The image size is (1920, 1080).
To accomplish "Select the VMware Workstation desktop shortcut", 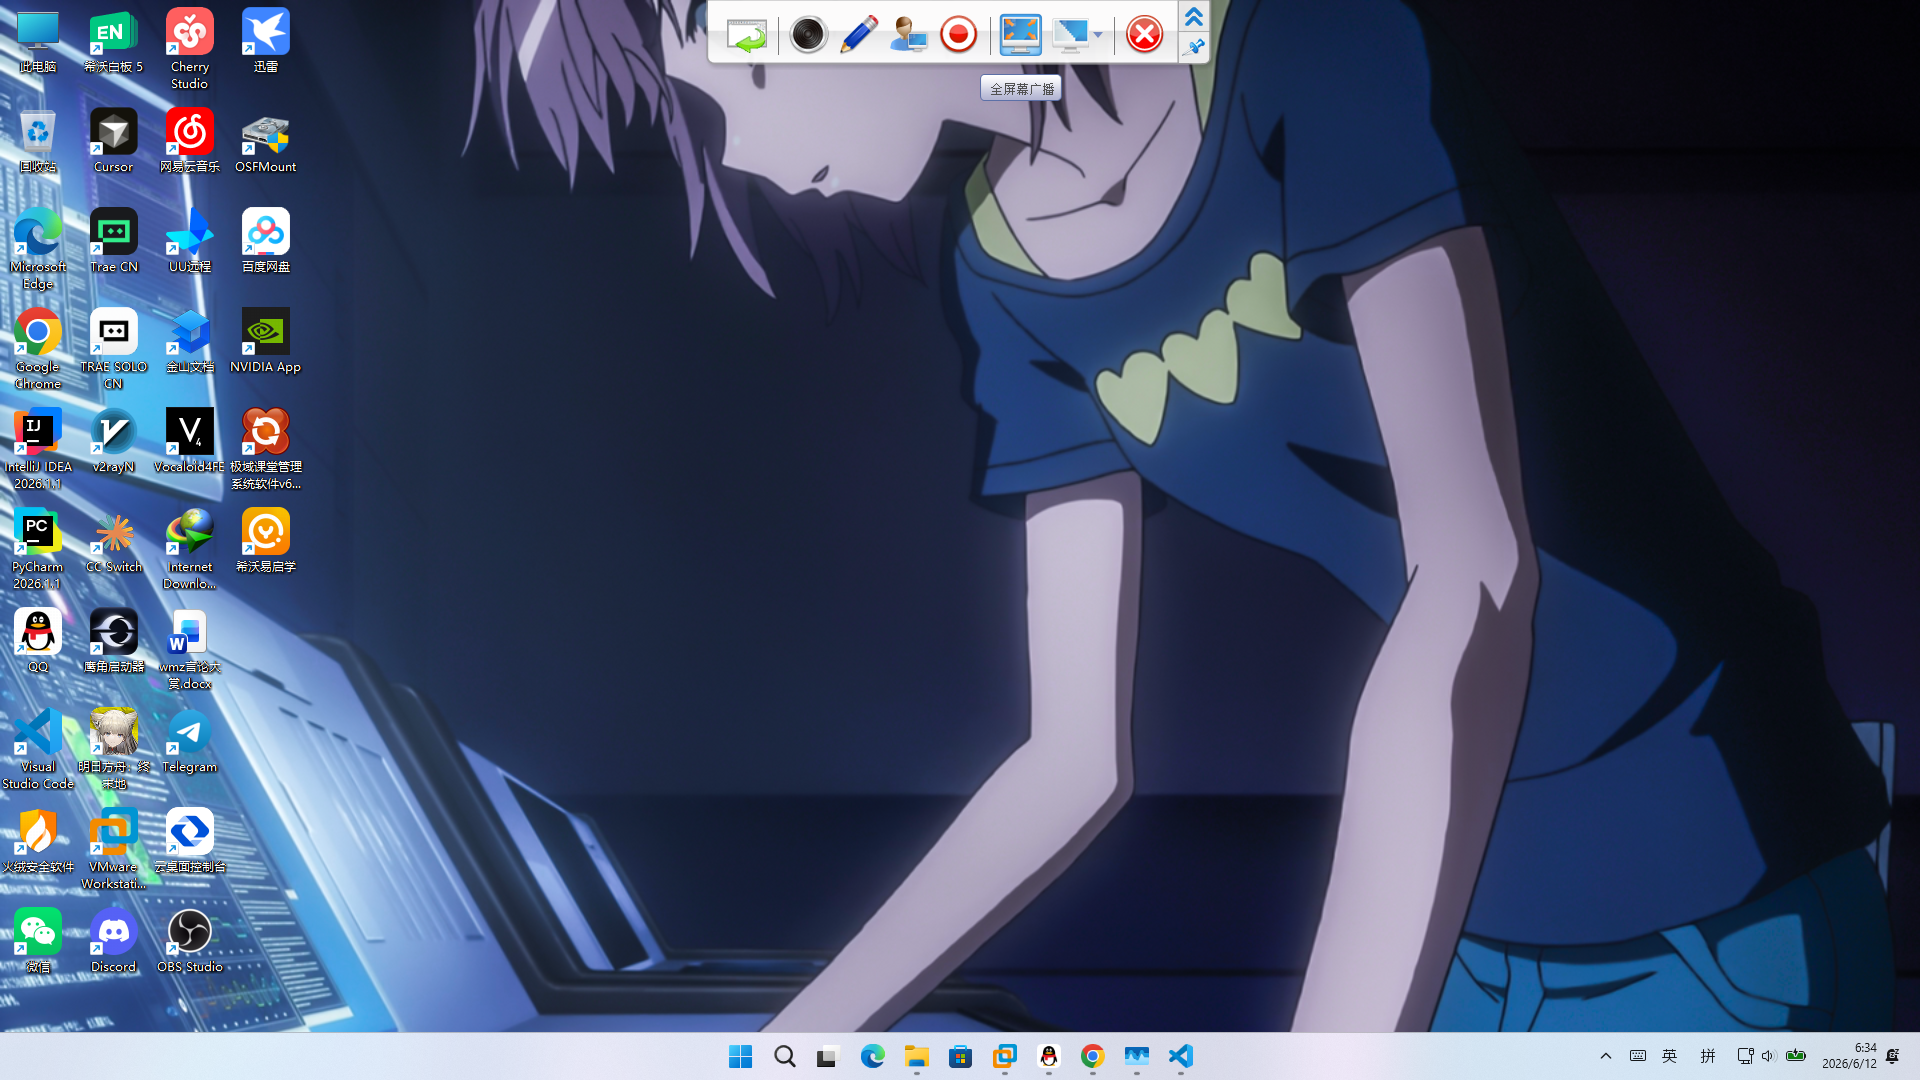I will (114, 850).
